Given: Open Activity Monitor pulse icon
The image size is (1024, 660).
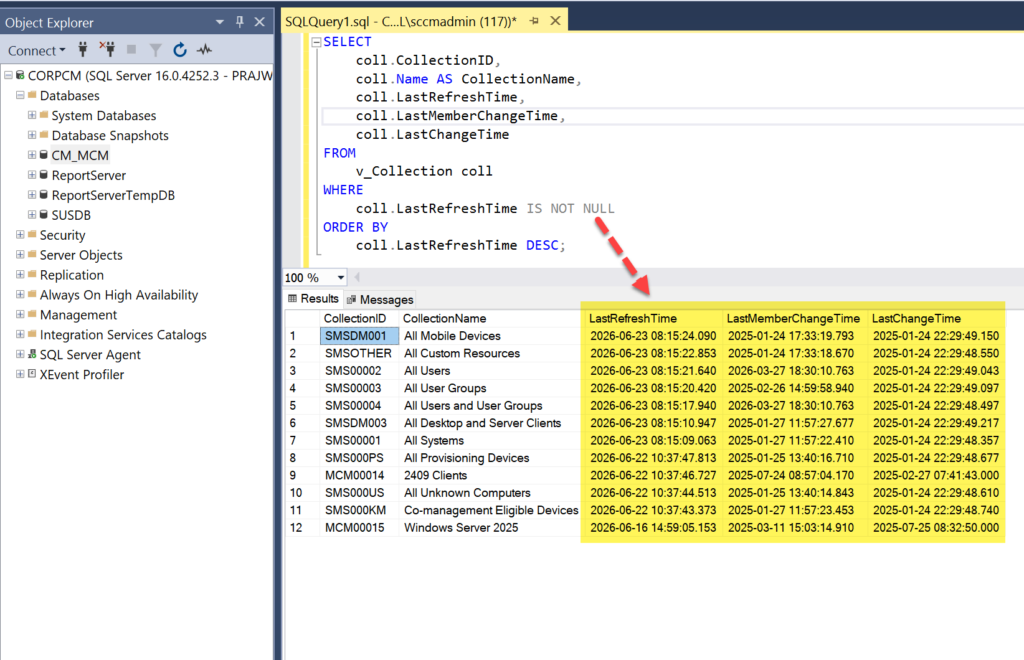Looking at the screenshot, I should 205,50.
